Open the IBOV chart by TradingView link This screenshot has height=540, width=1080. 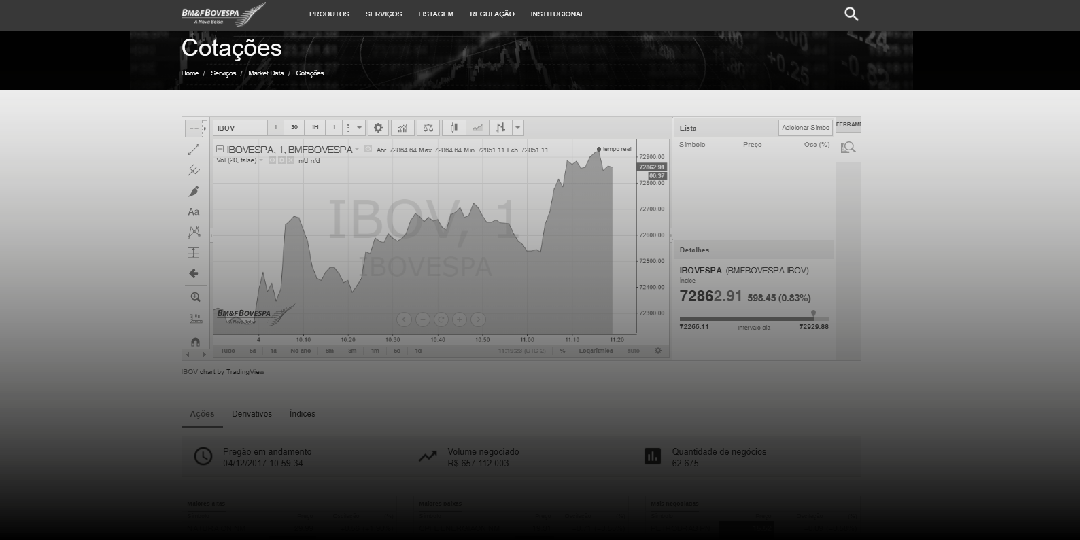[222, 372]
